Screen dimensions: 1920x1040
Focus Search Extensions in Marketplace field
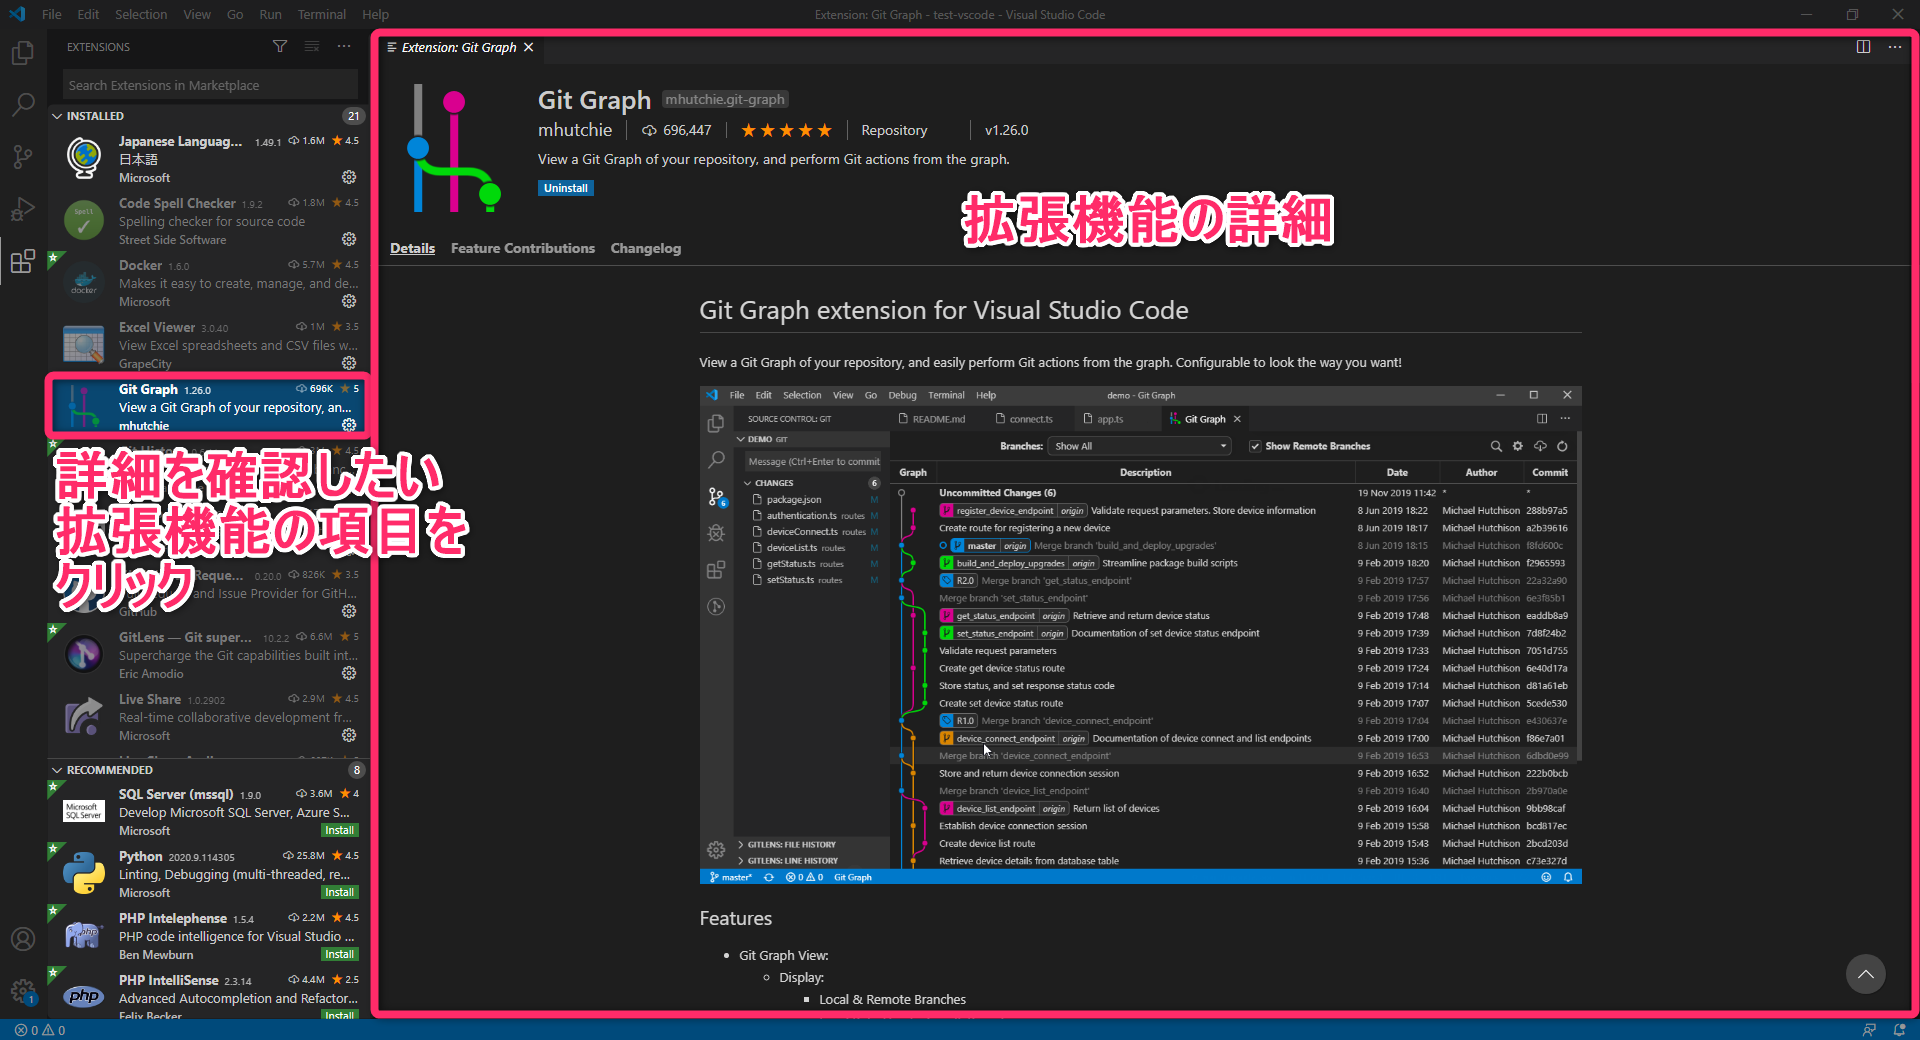point(210,85)
